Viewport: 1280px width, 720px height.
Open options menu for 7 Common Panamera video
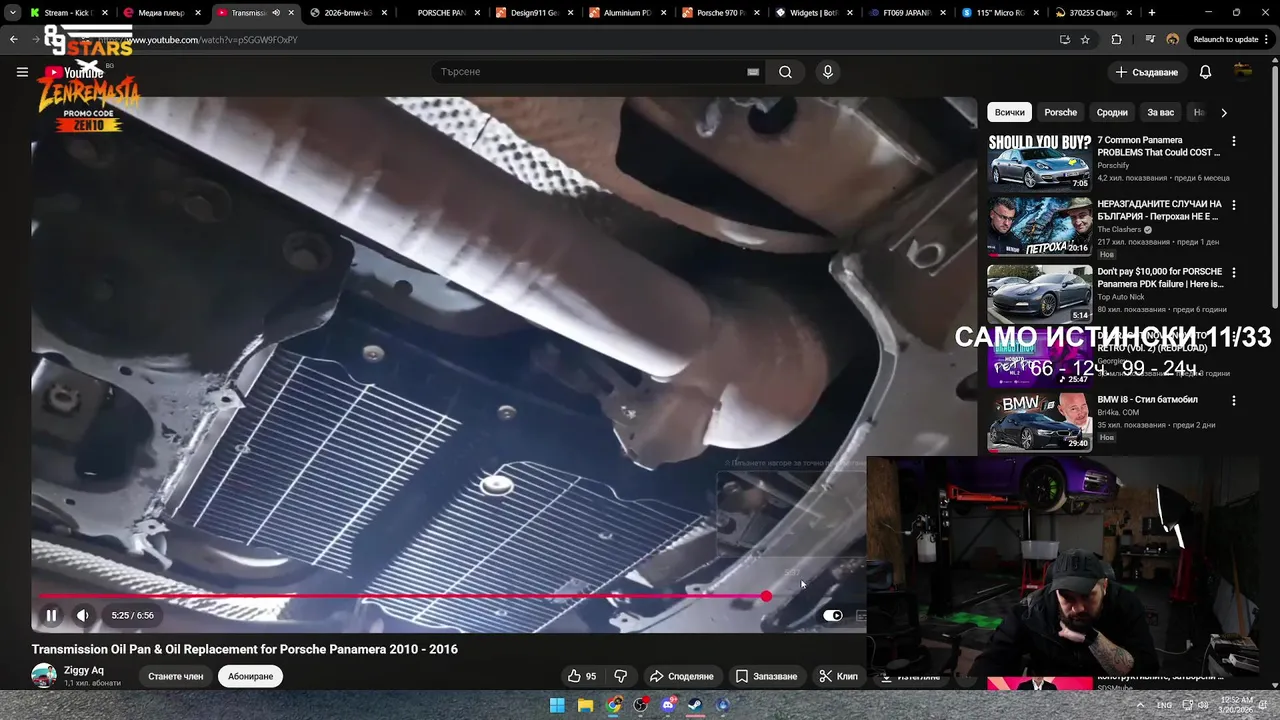(x=1233, y=141)
